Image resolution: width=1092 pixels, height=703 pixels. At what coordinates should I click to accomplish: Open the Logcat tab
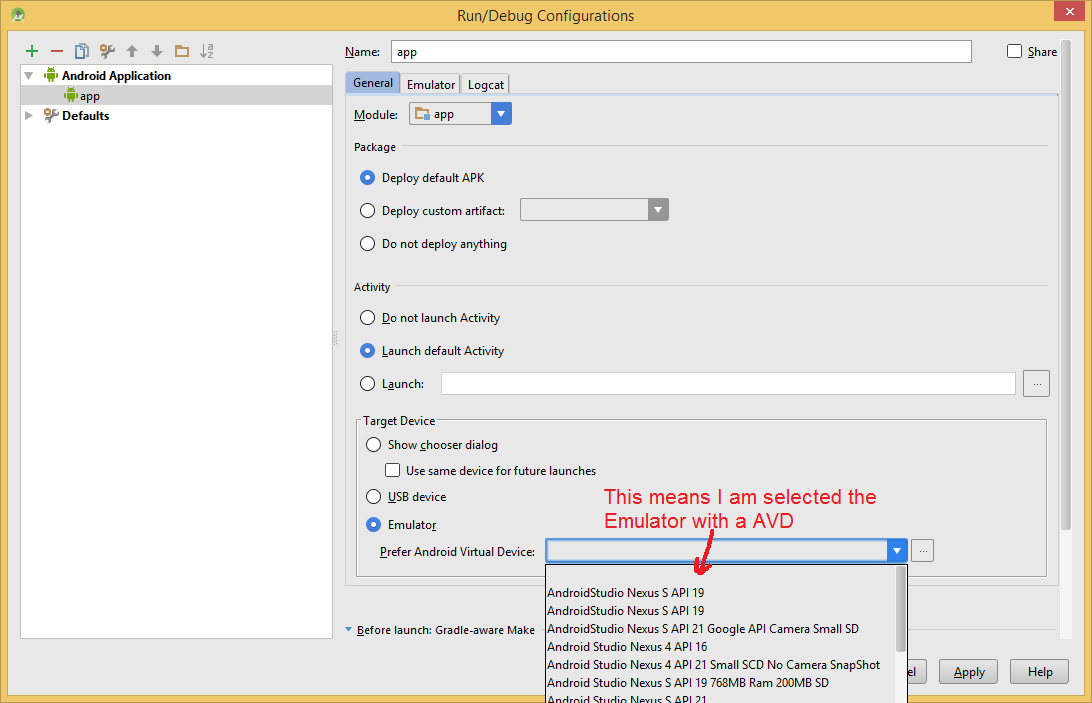[x=486, y=85]
